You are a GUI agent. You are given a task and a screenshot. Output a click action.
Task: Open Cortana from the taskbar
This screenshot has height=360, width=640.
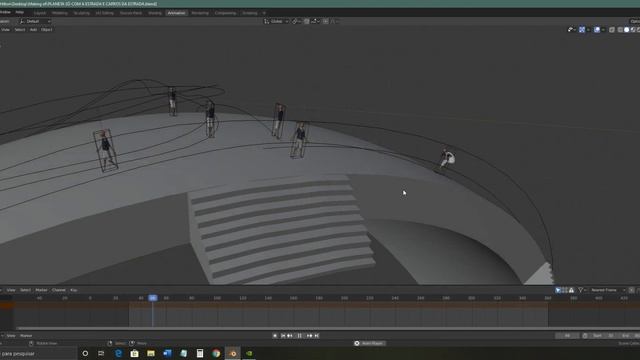point(85,353)
